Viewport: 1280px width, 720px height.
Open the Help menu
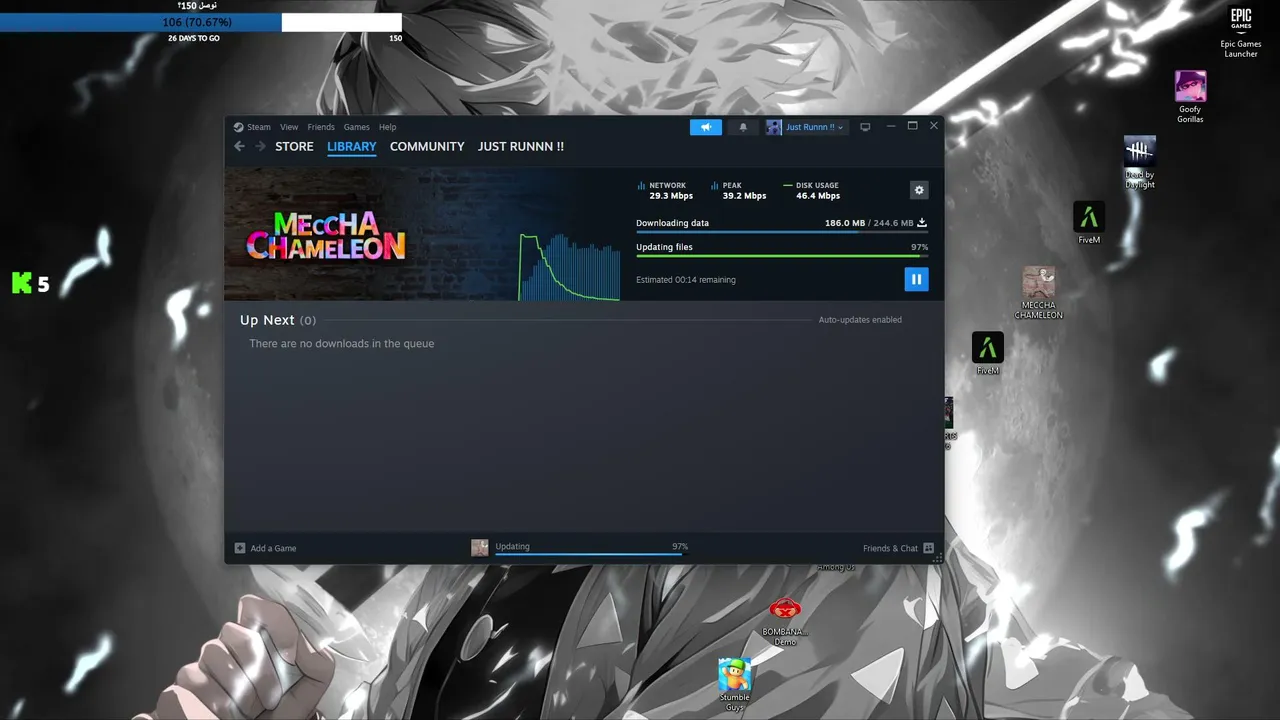pyautogui.click(x=388, y=127)
